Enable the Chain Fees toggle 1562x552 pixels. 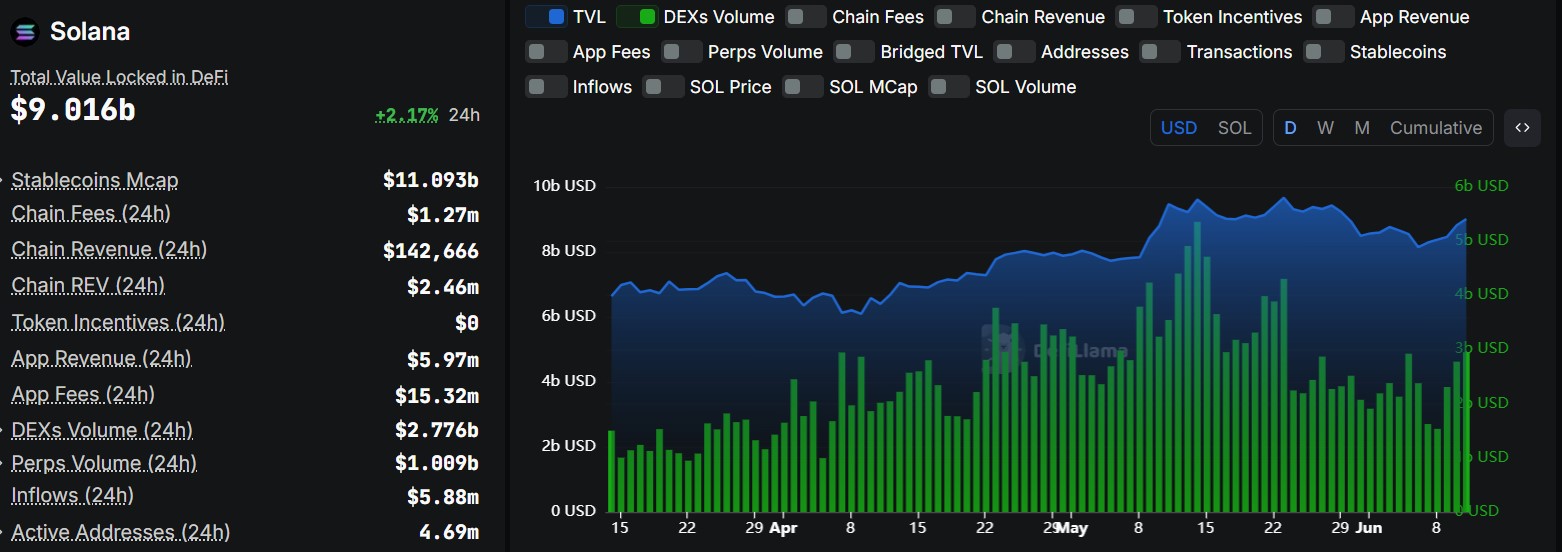click(806, 17)
